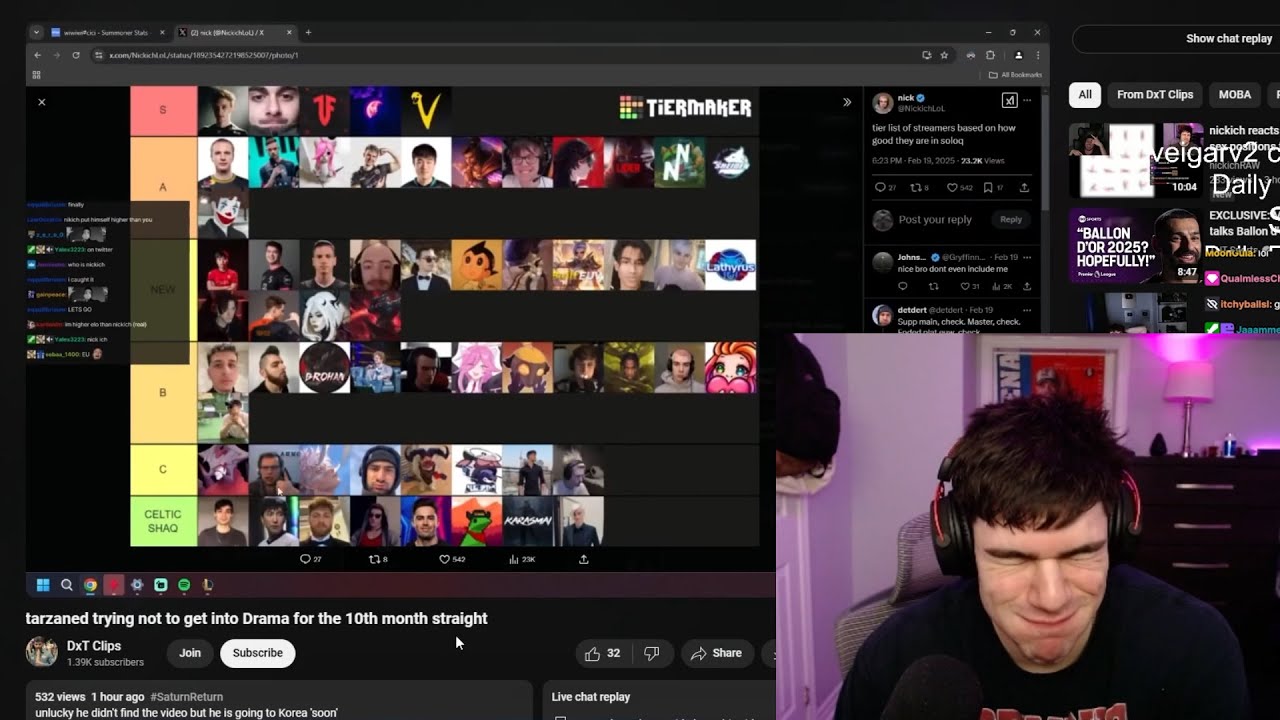
Task: Bookmark this page with star icon
Action: [943, 55]
